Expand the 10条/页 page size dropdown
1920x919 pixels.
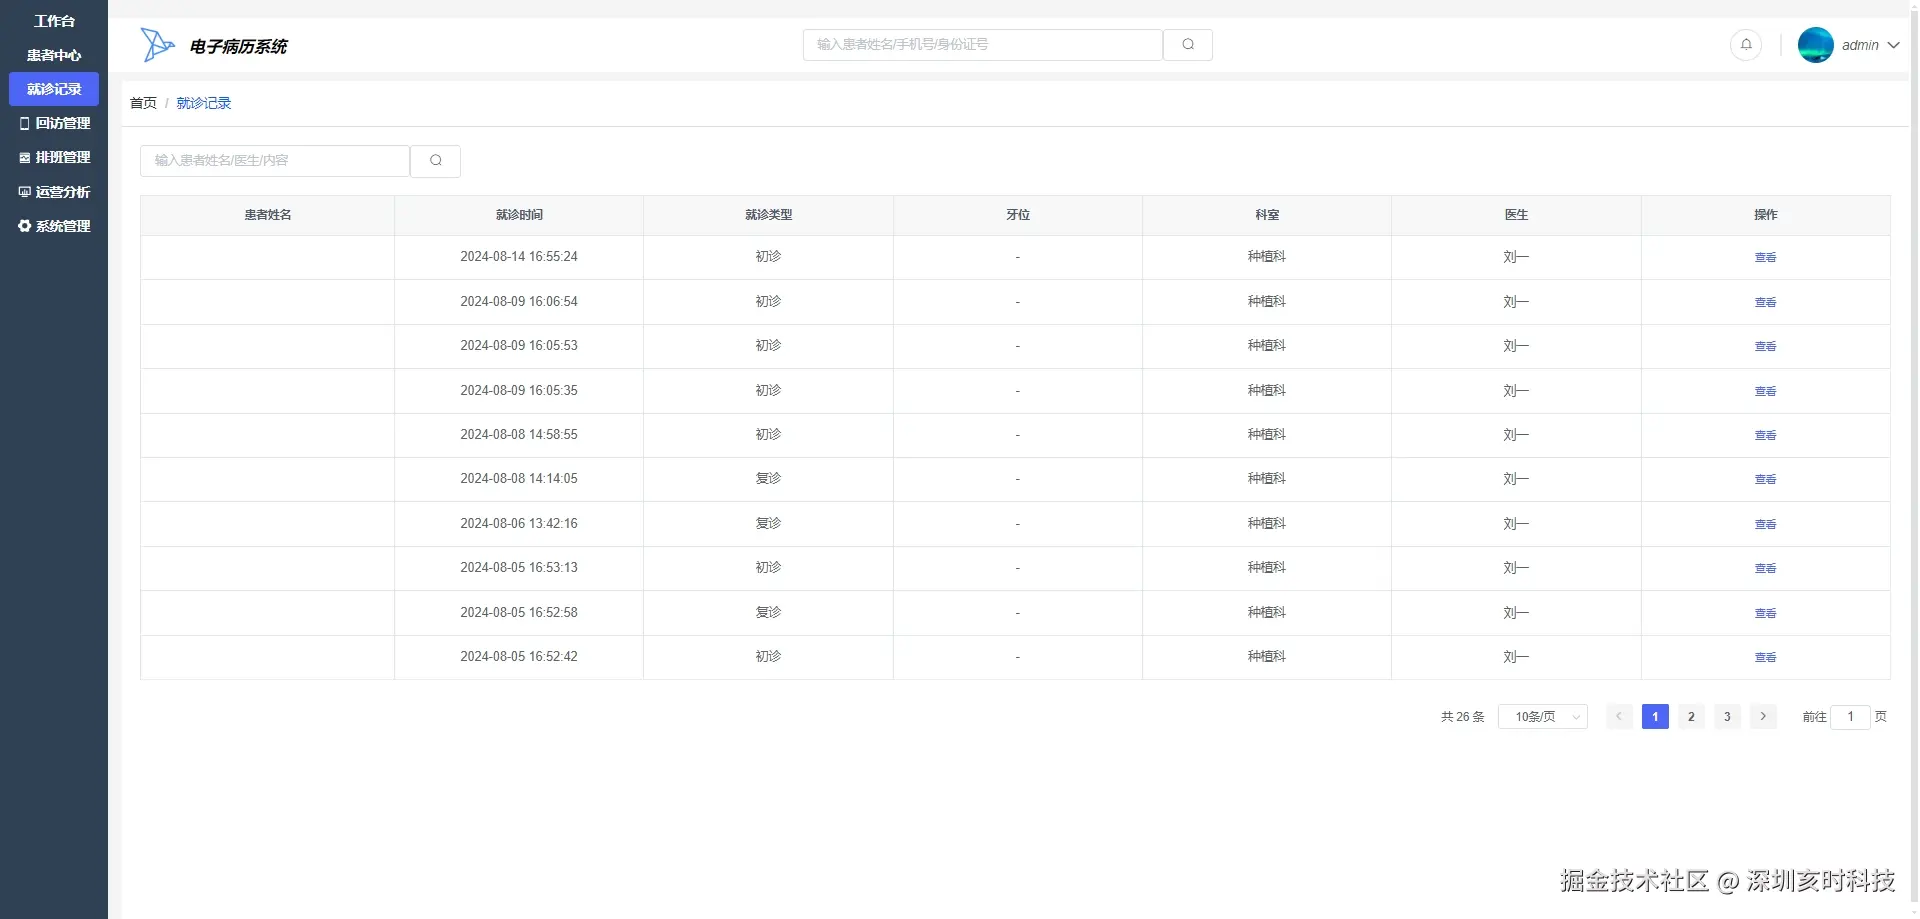(x=1543, y=717)
